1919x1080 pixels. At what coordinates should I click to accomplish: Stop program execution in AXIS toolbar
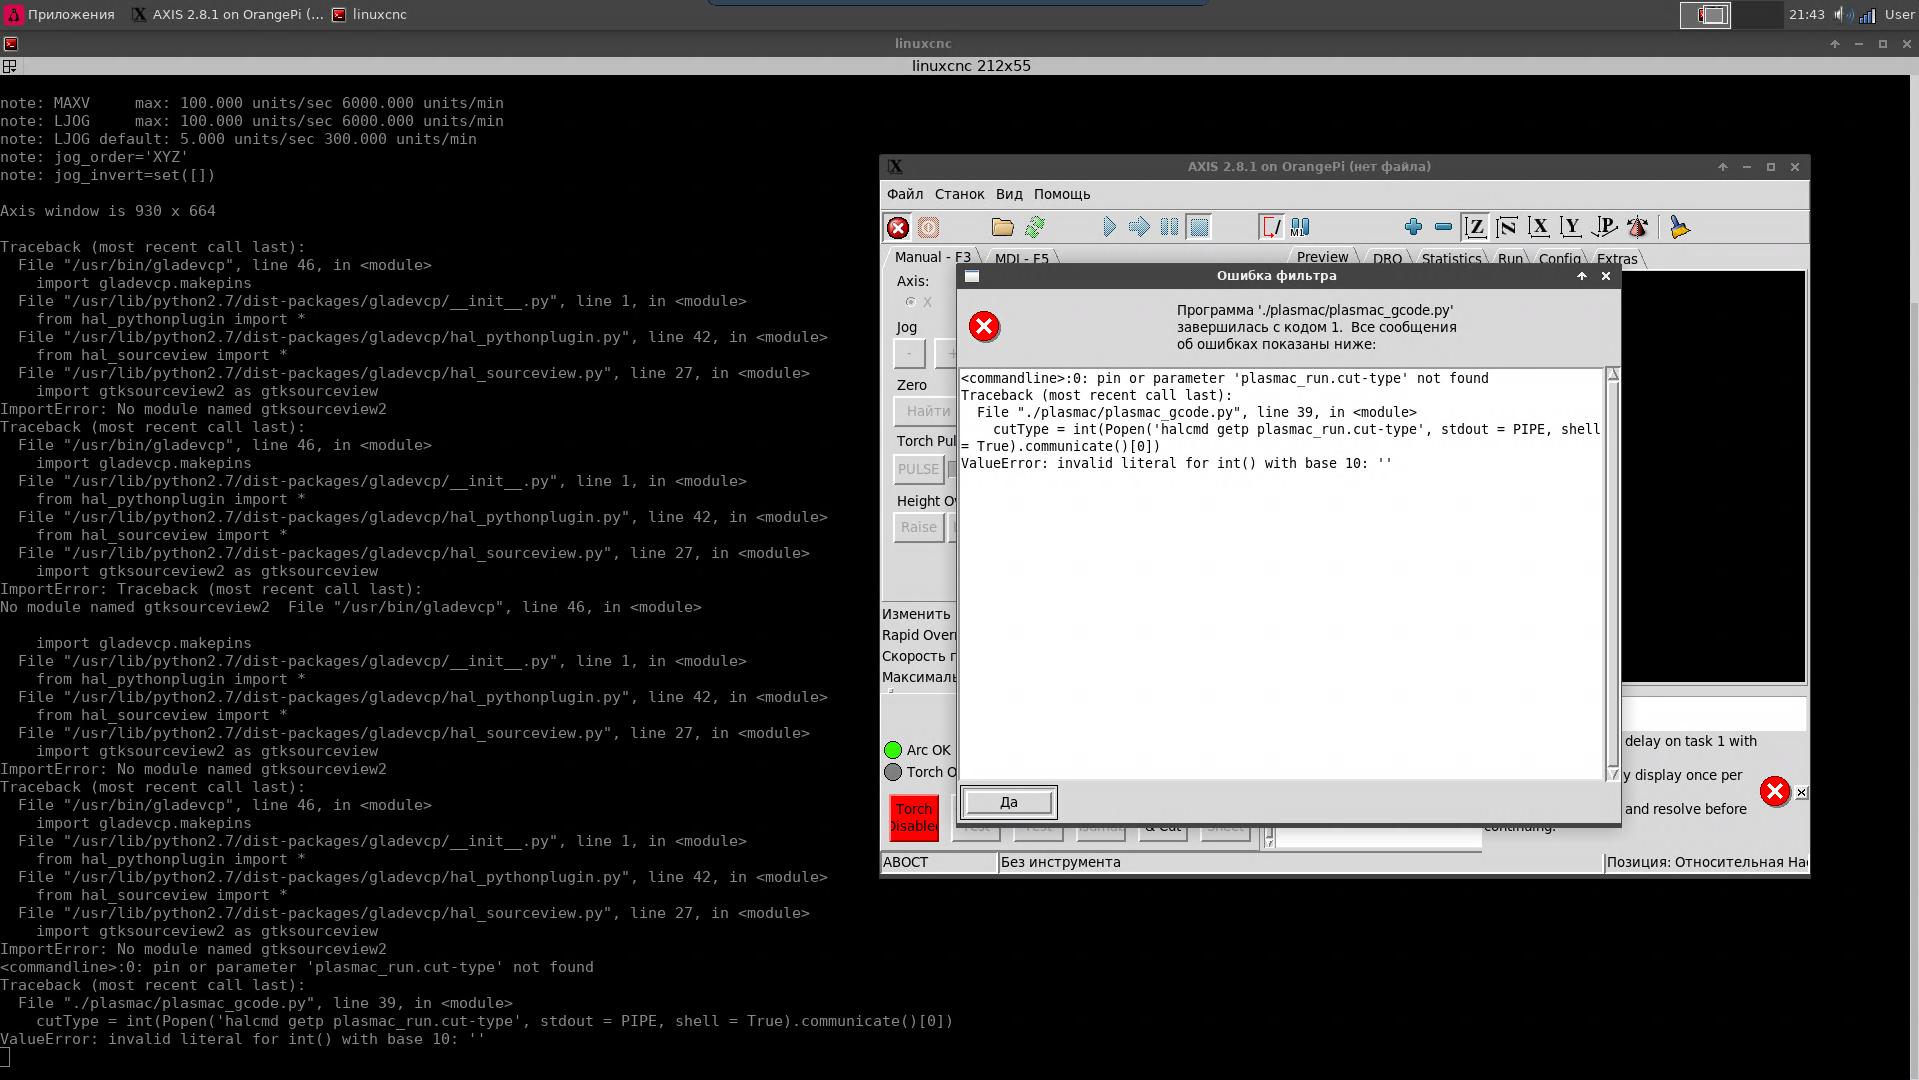(1199, 228)
